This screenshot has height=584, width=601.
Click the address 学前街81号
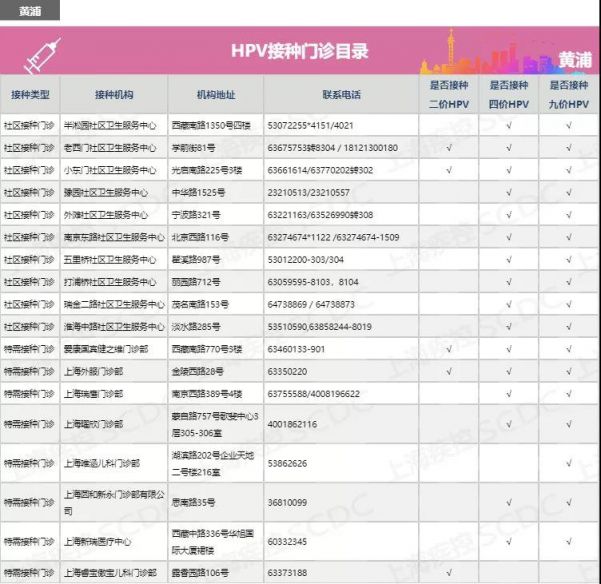(x=194, y=148)
